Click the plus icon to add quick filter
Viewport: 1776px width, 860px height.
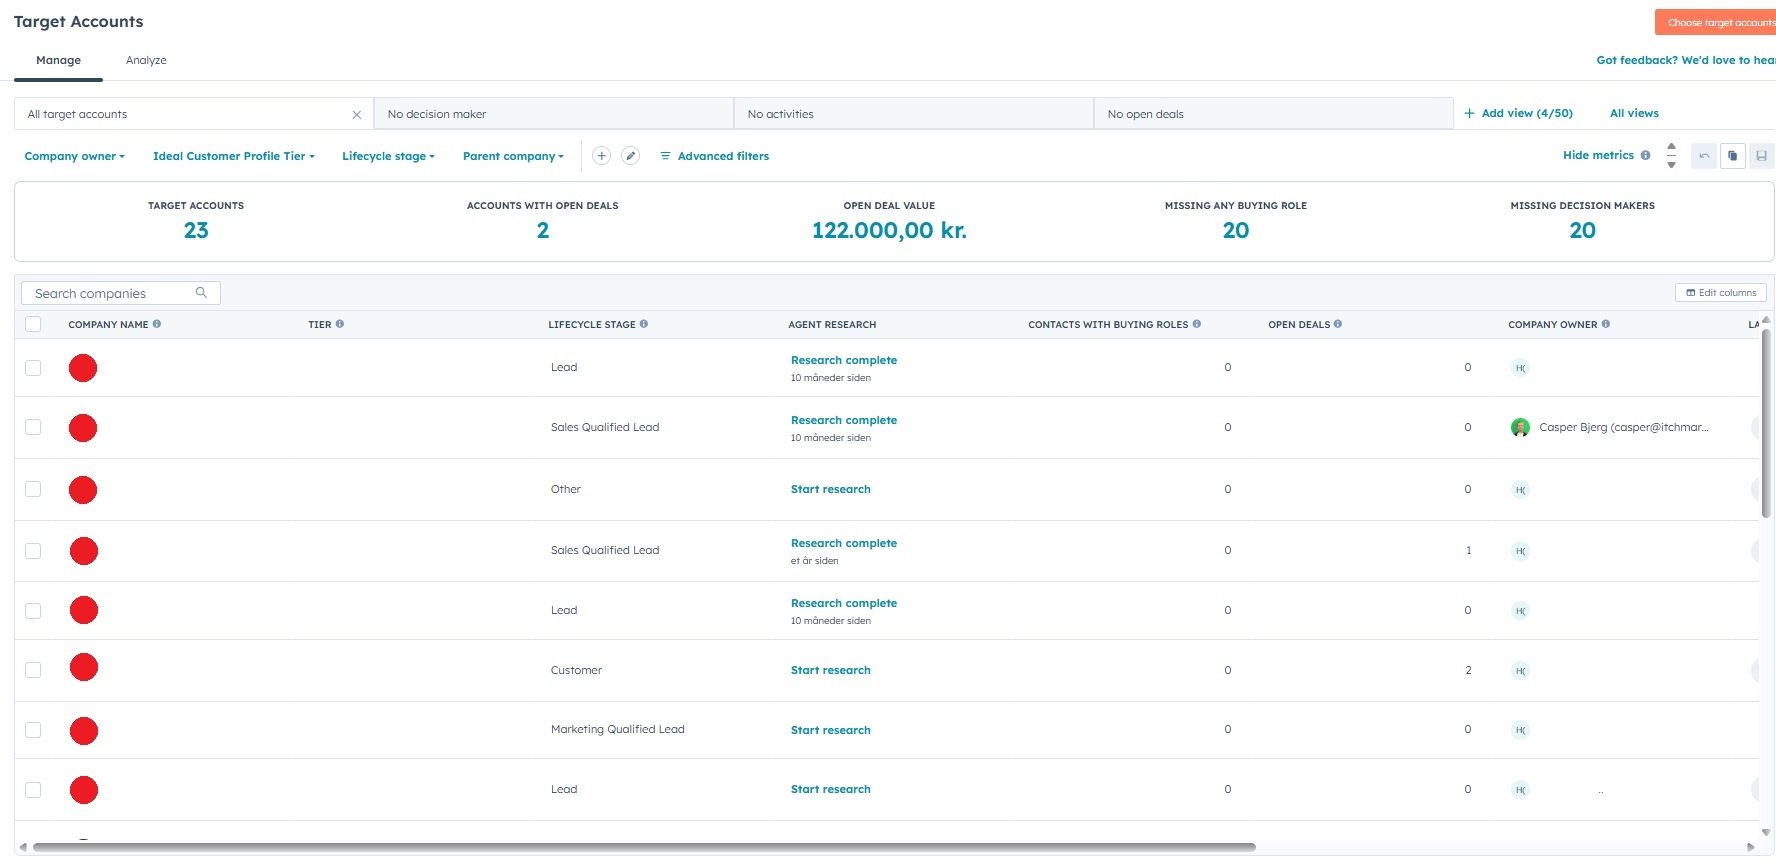click(601, 156)
